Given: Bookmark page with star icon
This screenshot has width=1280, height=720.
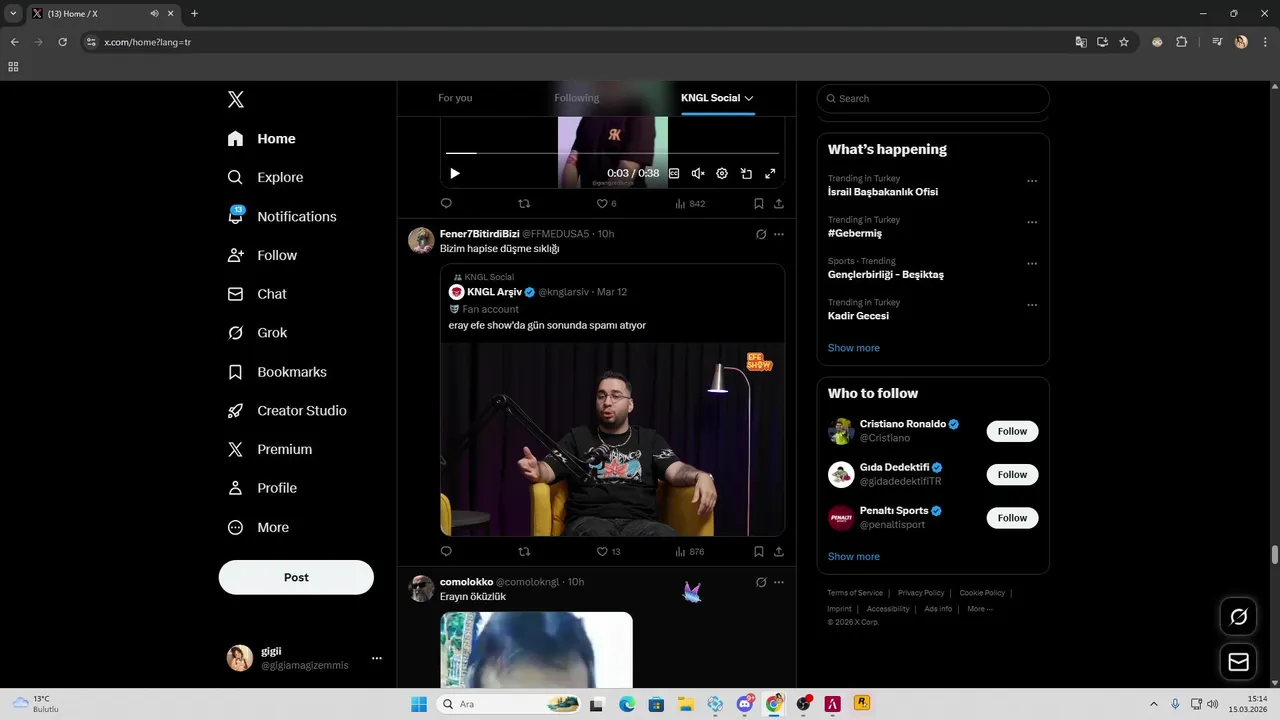Looking at the screenshot, I should [1124, 42].
